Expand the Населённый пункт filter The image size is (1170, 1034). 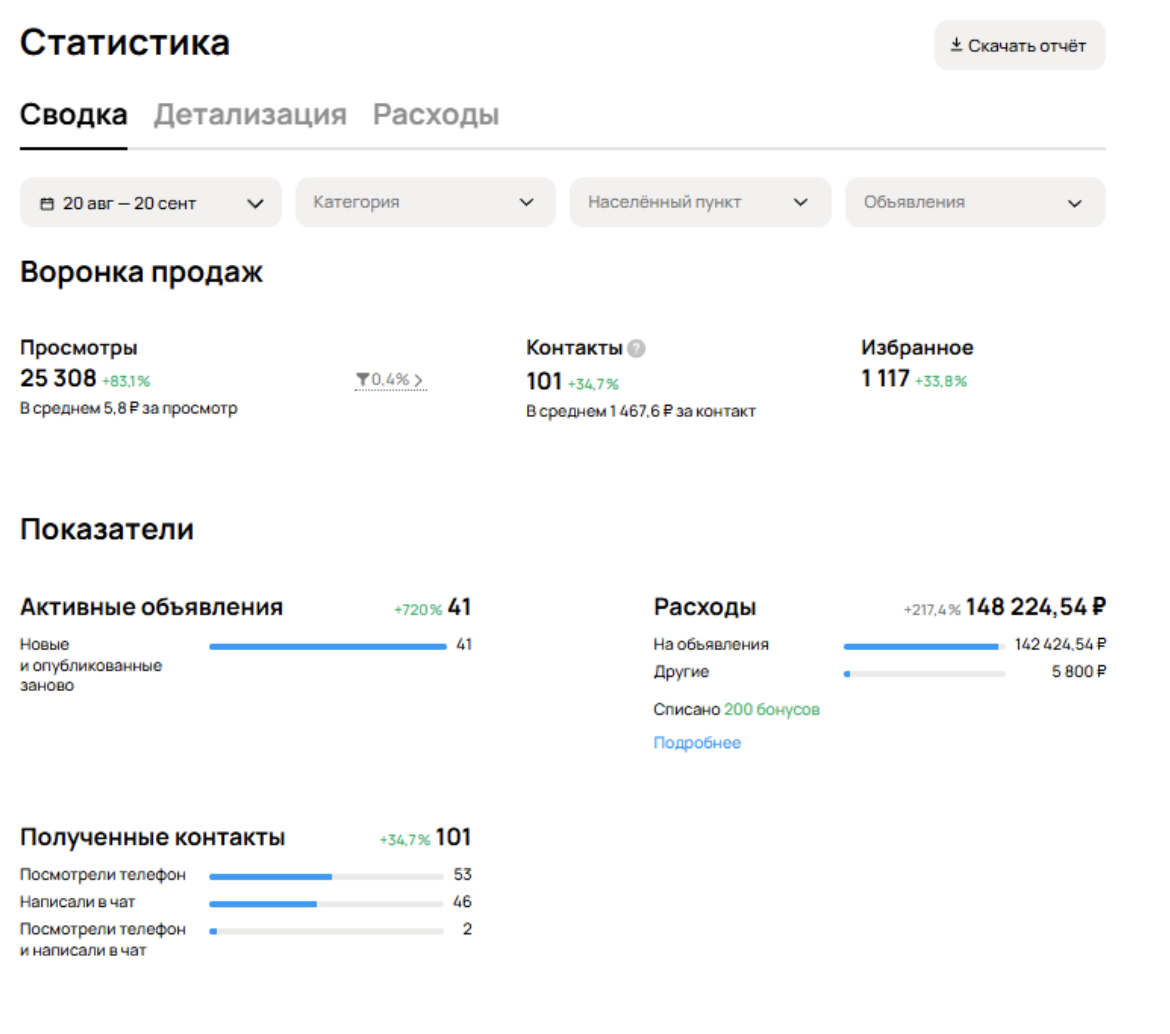coord(700,202)
